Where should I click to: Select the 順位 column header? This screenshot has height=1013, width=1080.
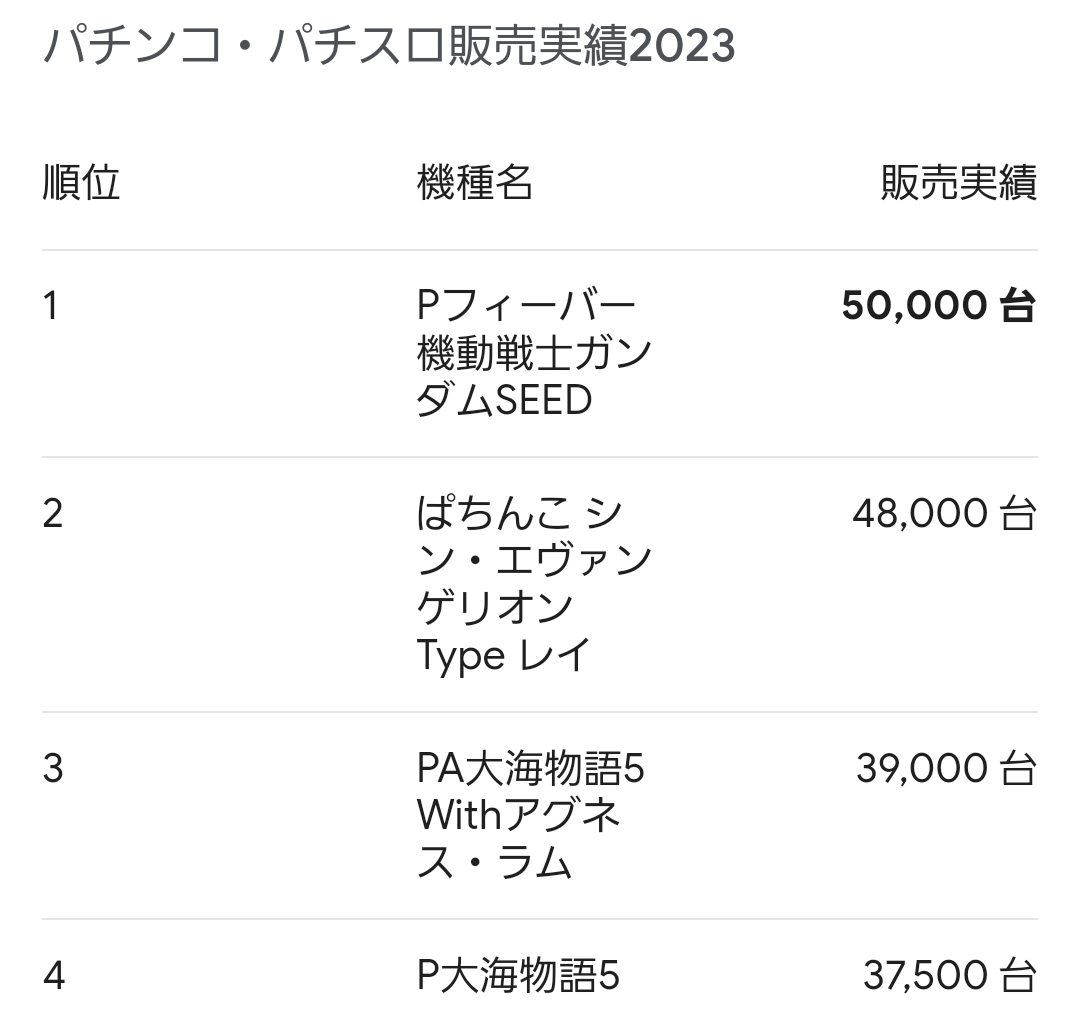[x=81, y=182]
